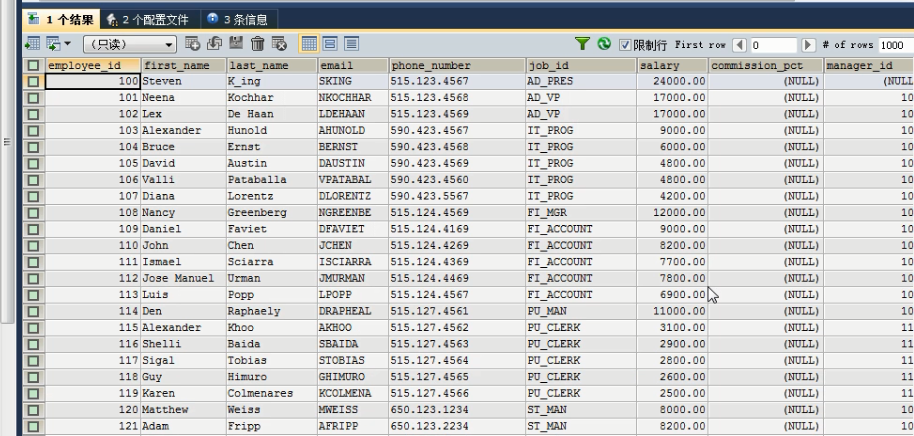The width and height of the screenshot is (914, 436).
Task: Click the duplicate current row icon
Action: [215, 44]
